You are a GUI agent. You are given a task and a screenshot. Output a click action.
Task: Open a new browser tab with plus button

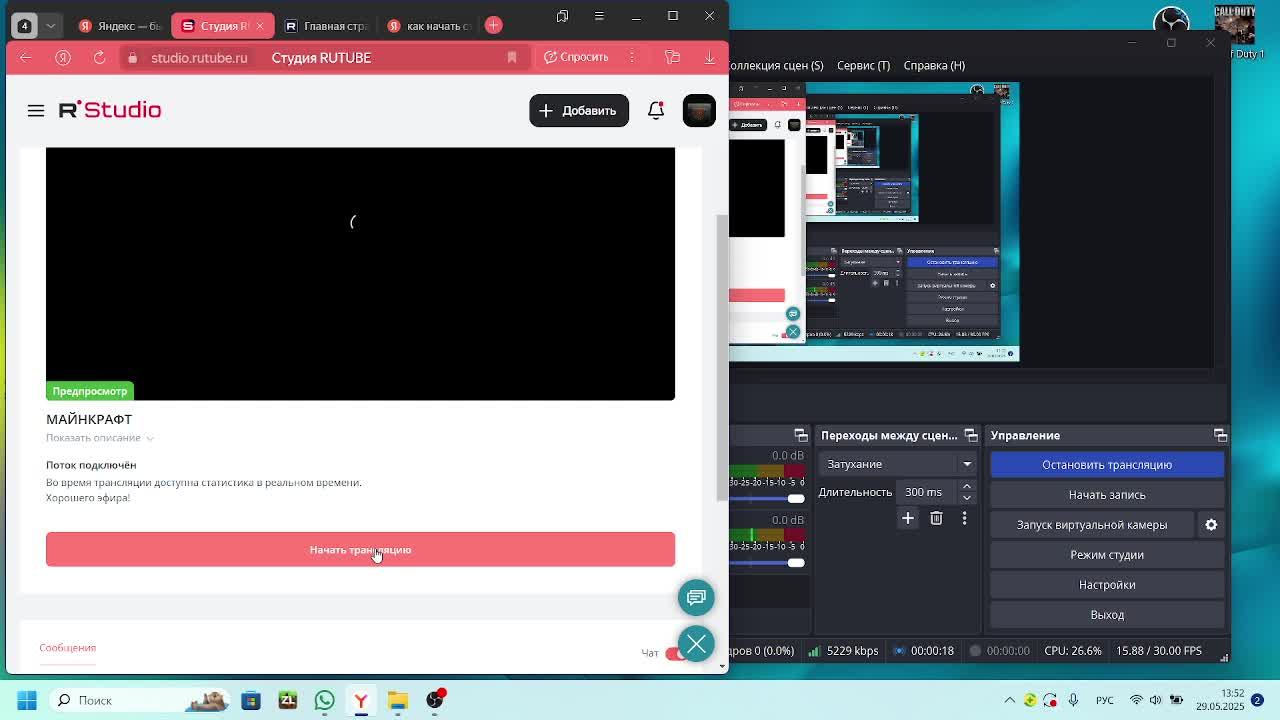tap(493, 25)
